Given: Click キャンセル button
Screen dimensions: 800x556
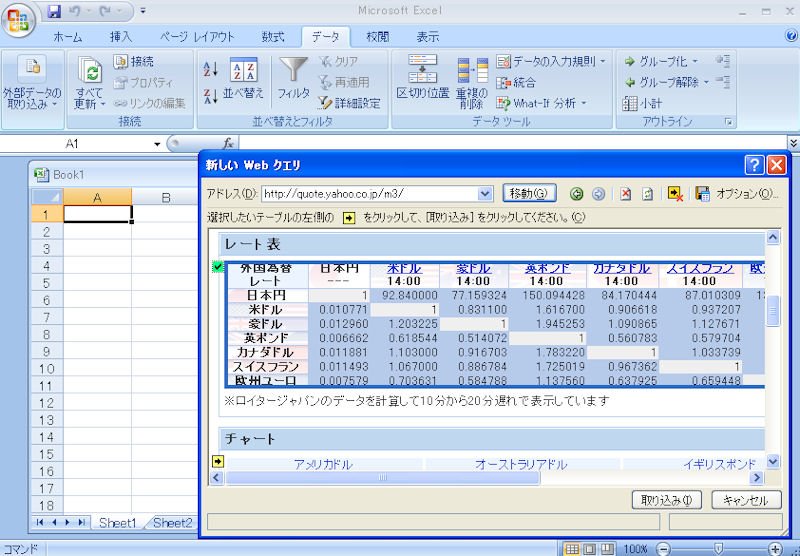Looking at the screenshot, I should [x=746, y=500].
